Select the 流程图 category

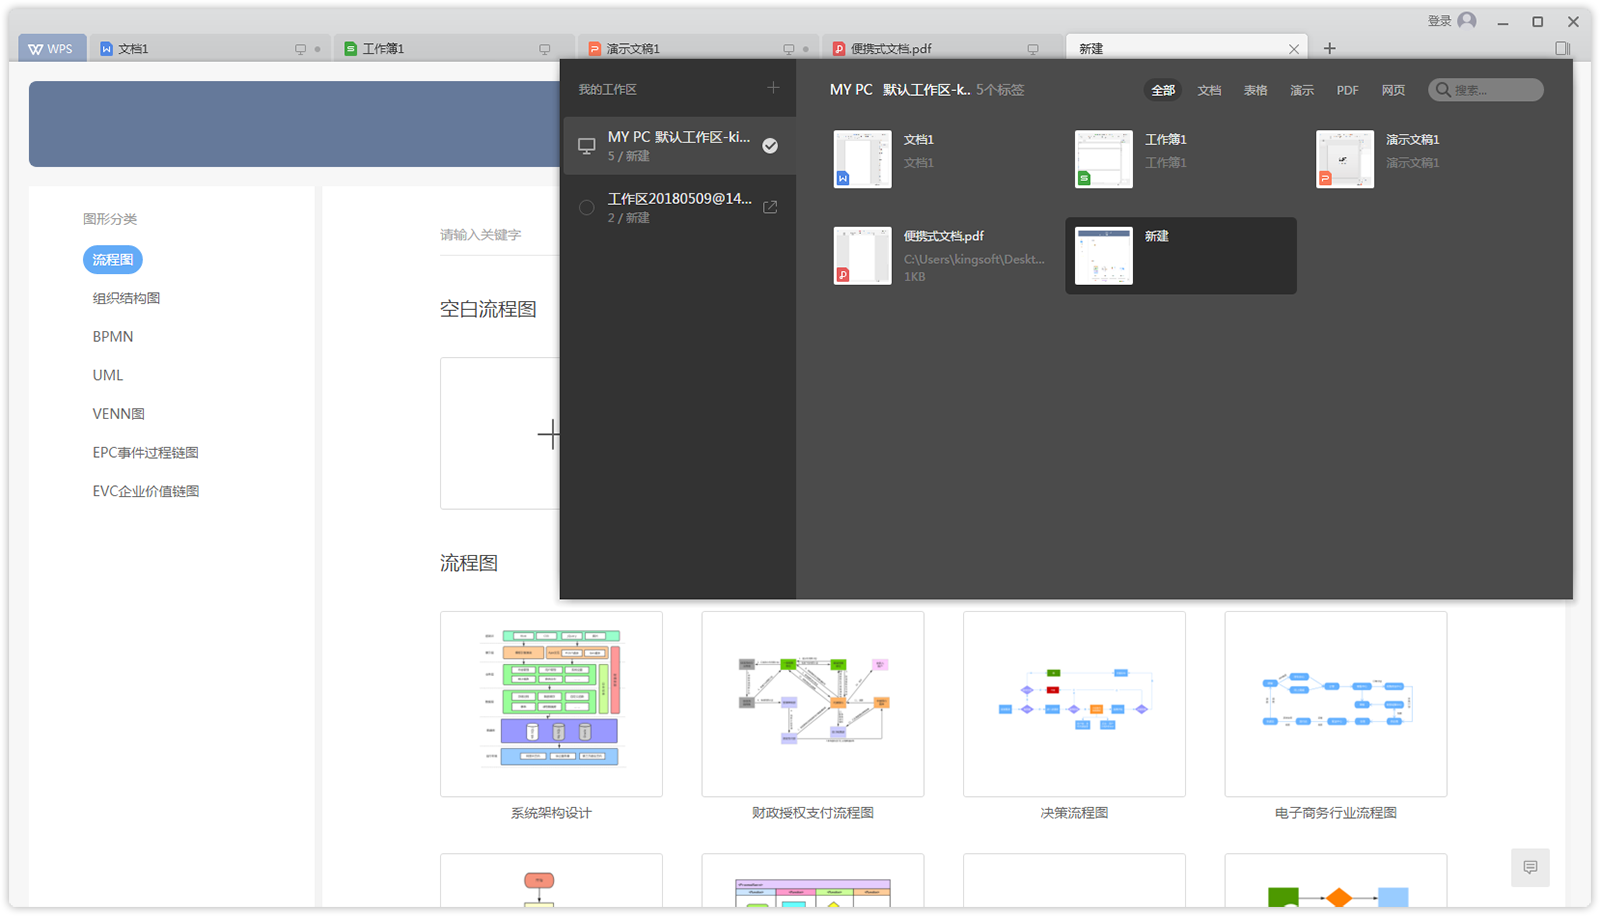[x=113, y=260]
